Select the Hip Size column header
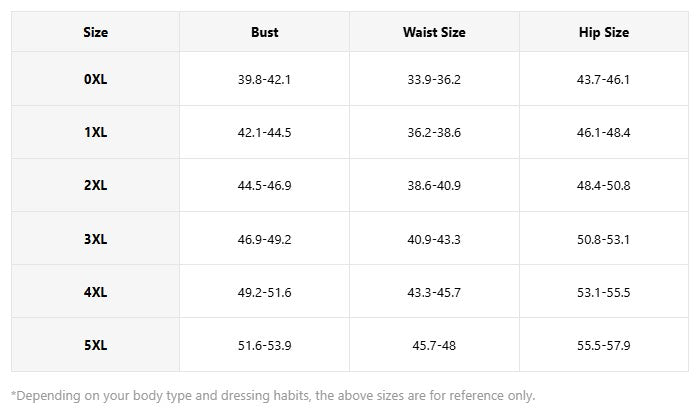Image resolution: width=698 pixels, height=412 pixels. (x=604, y=32)
